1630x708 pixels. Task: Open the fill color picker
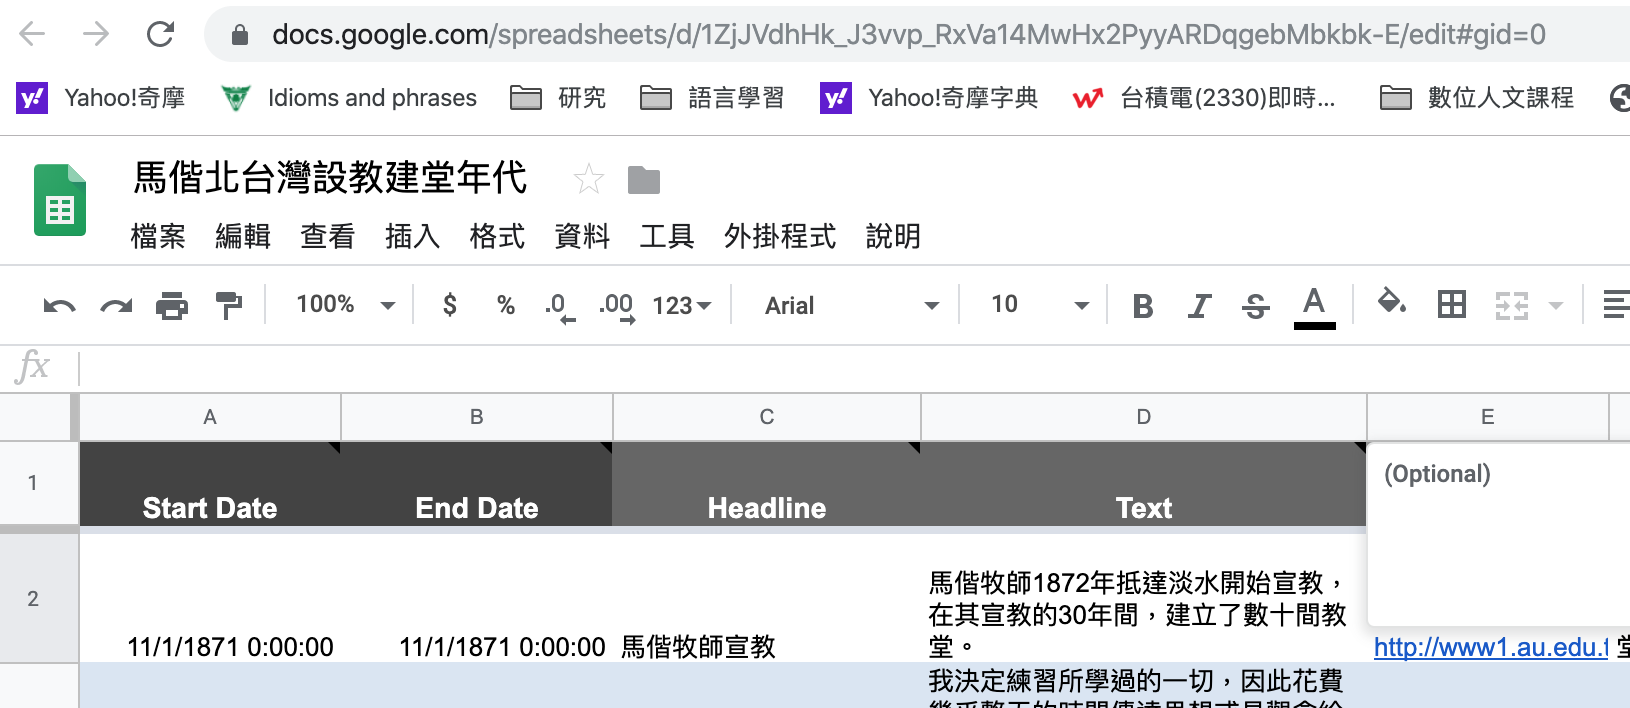tap(1391, 303)
